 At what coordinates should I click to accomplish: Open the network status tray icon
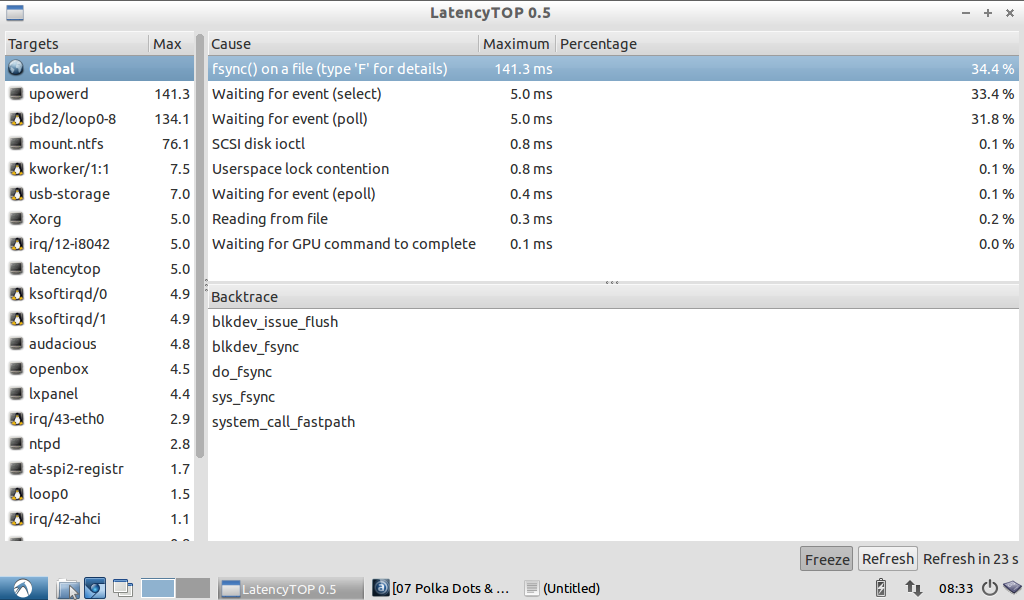[913, 588]
